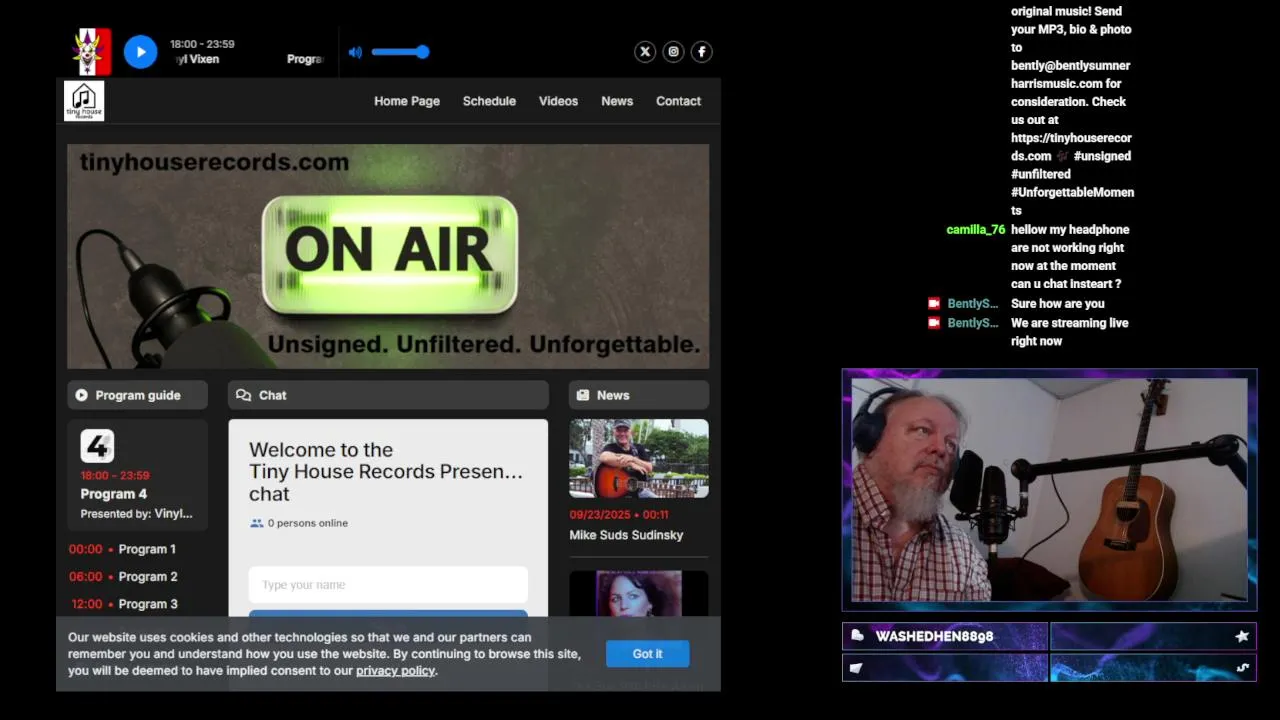Screen dimensions: 1280x720
Task: Click the '0 persons online' text
Action: [307, 523]
